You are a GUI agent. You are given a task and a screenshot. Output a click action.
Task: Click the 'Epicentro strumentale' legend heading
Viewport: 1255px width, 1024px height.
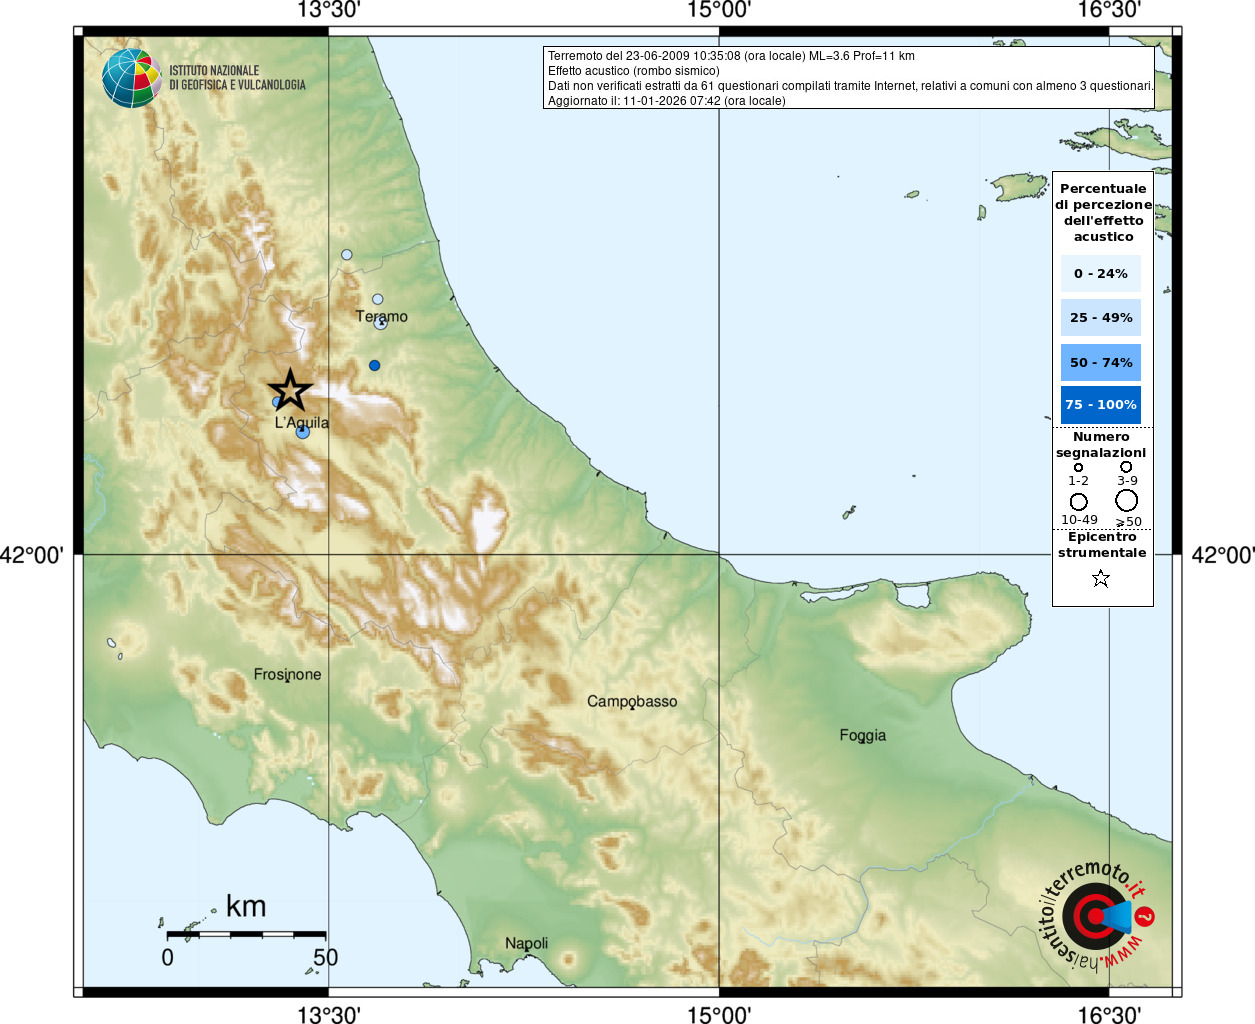pyautogui.click(x=1102, y=544)
